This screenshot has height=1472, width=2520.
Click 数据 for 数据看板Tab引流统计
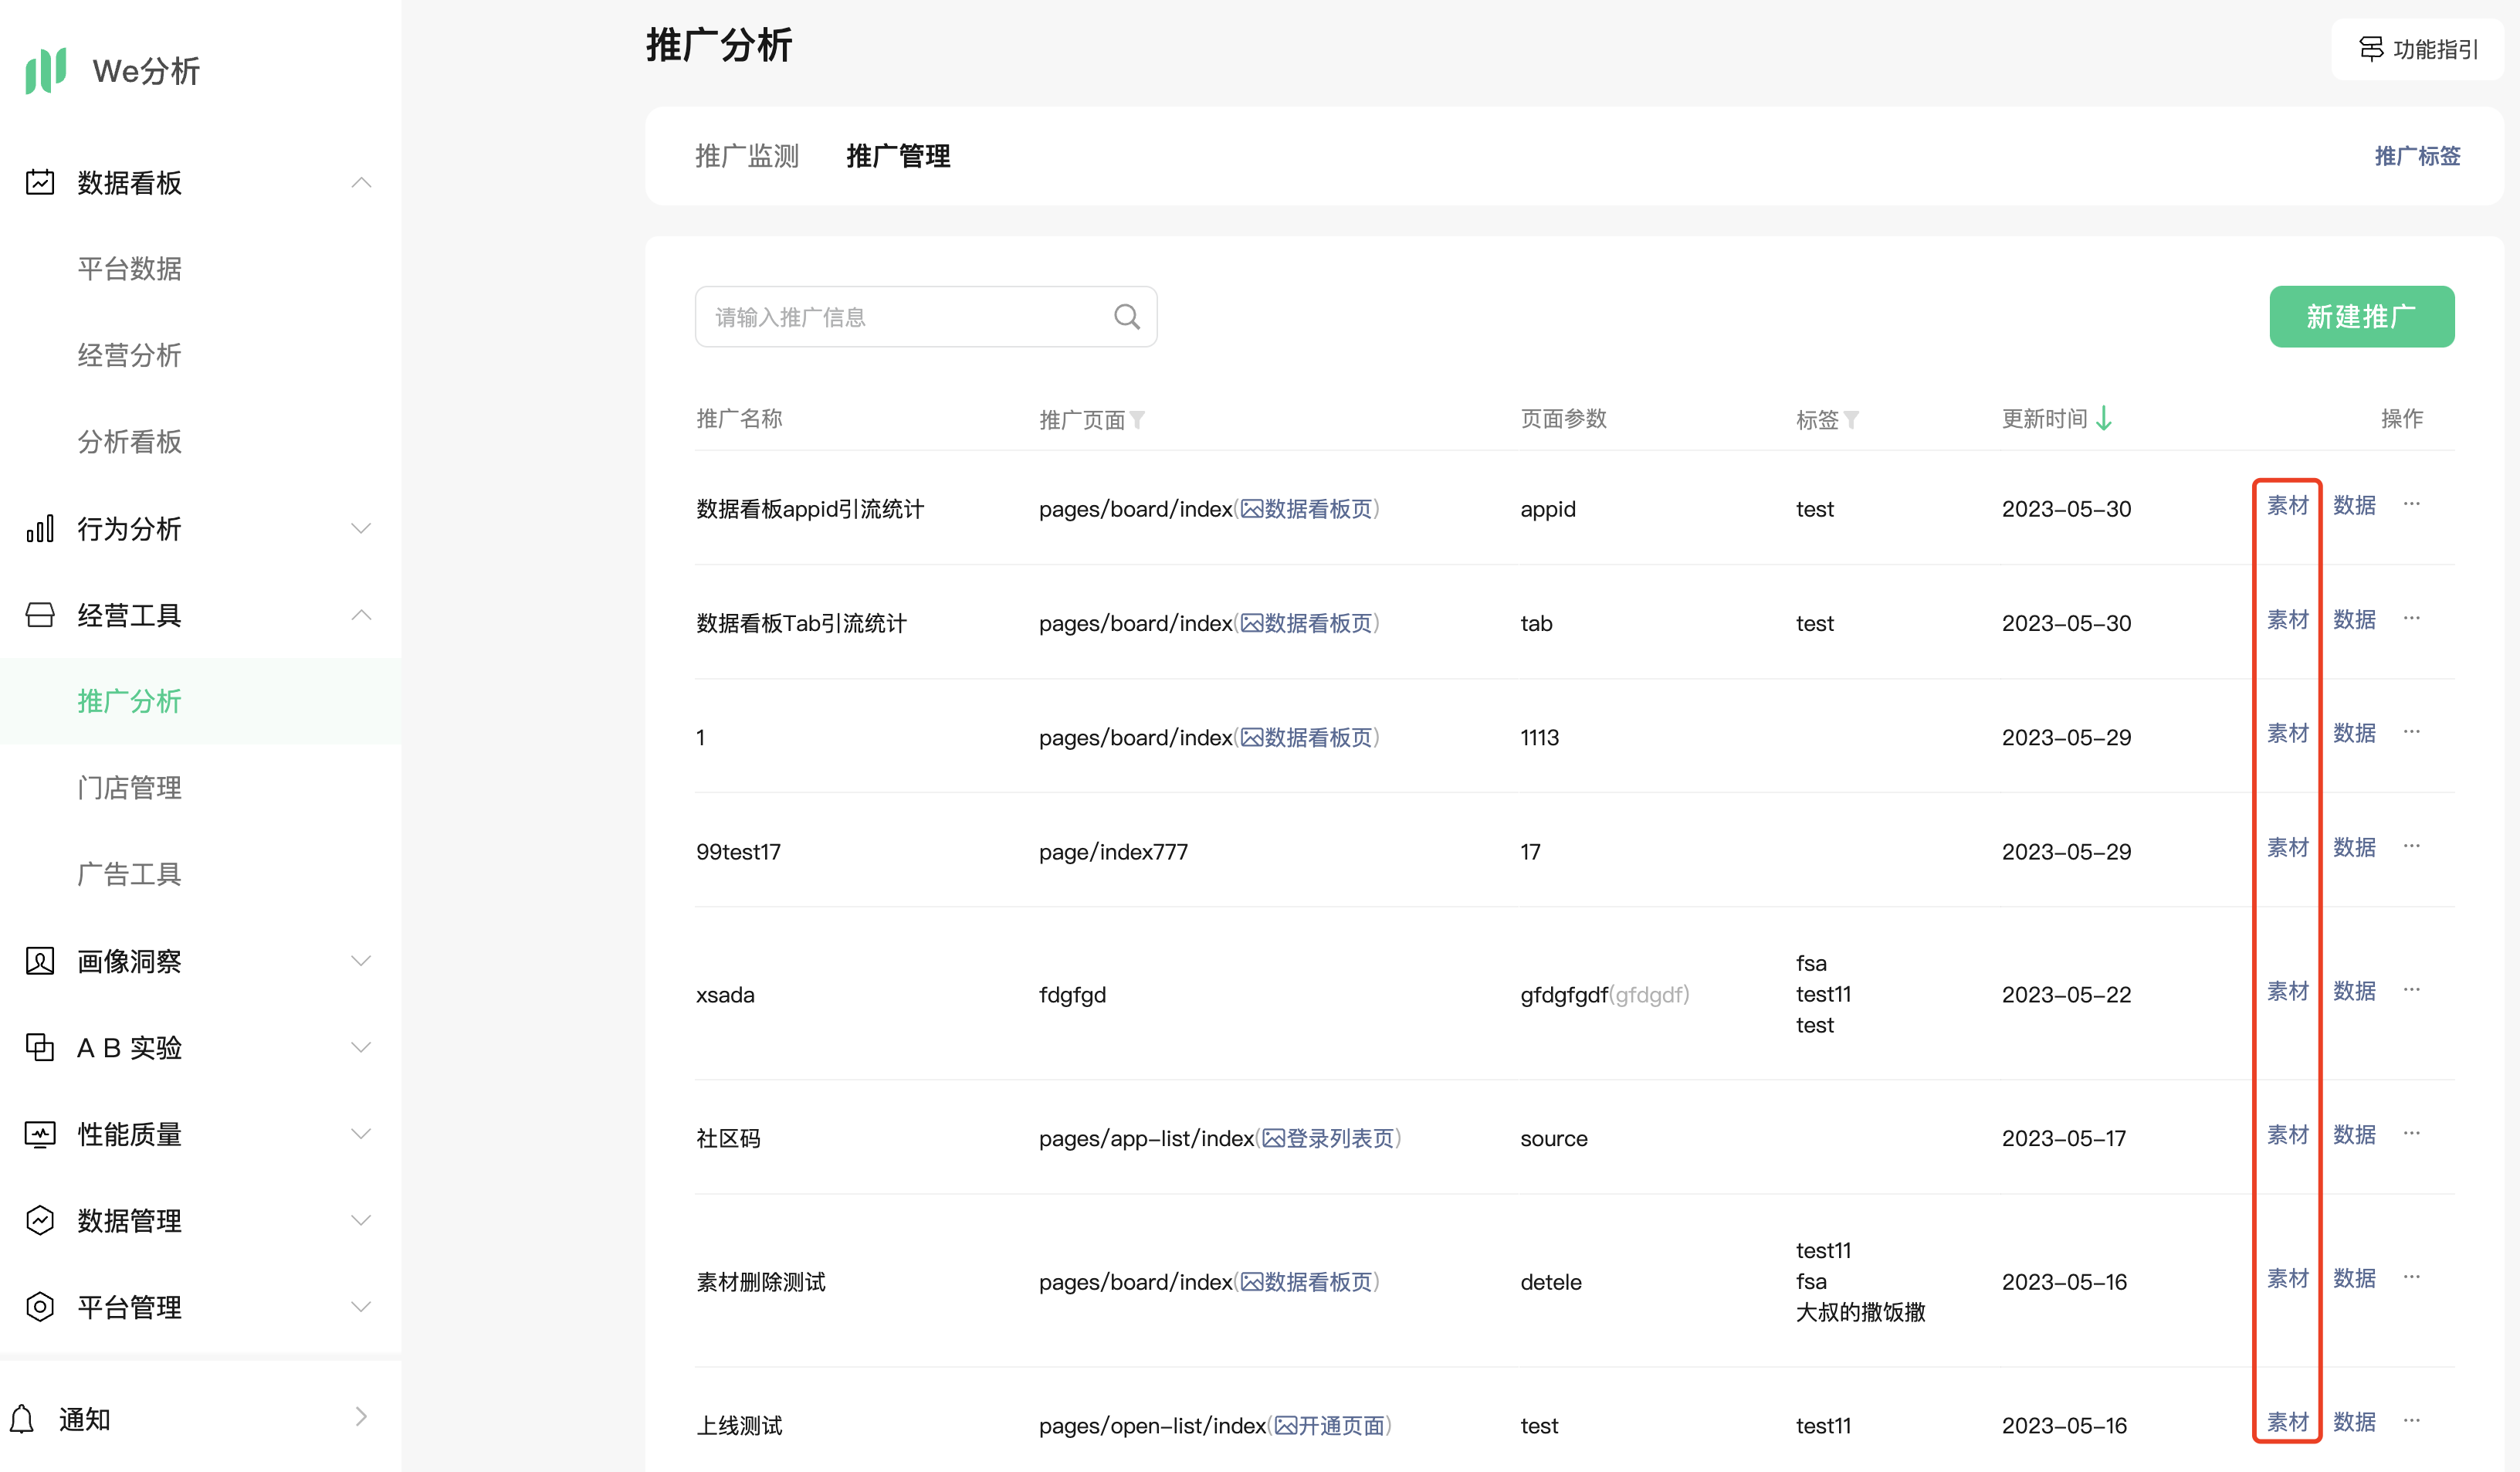2355,619
